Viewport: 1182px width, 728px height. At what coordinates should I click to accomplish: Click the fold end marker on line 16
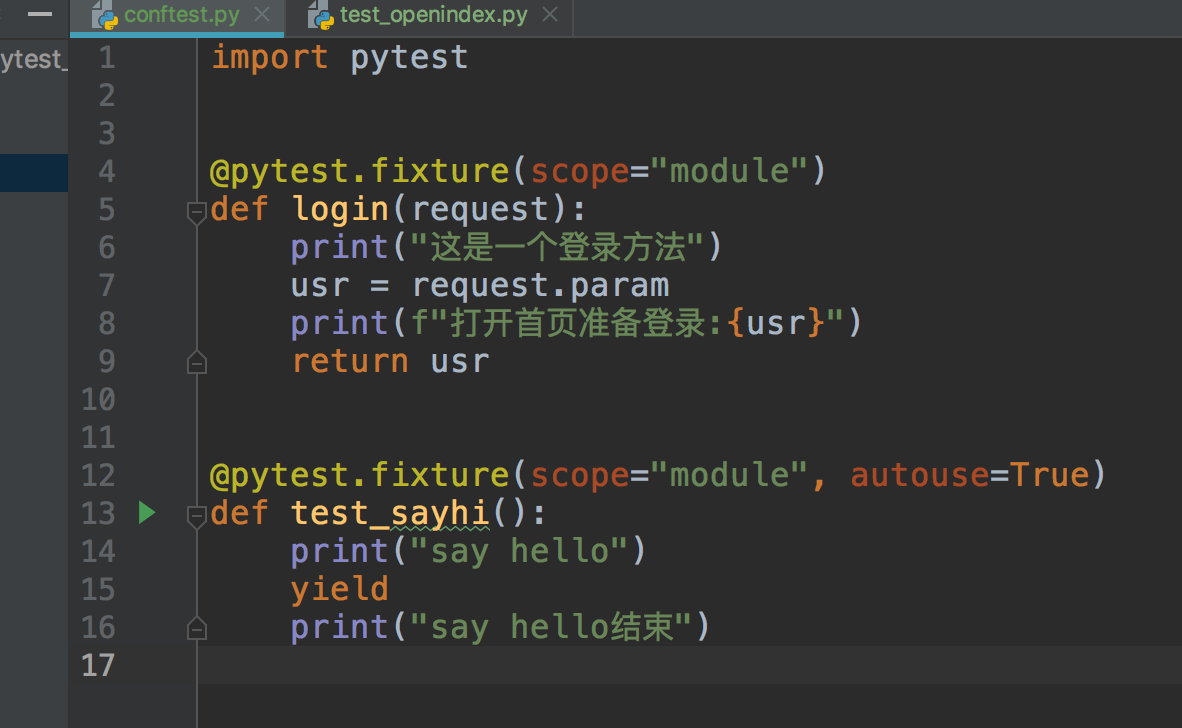click(197, 629)
